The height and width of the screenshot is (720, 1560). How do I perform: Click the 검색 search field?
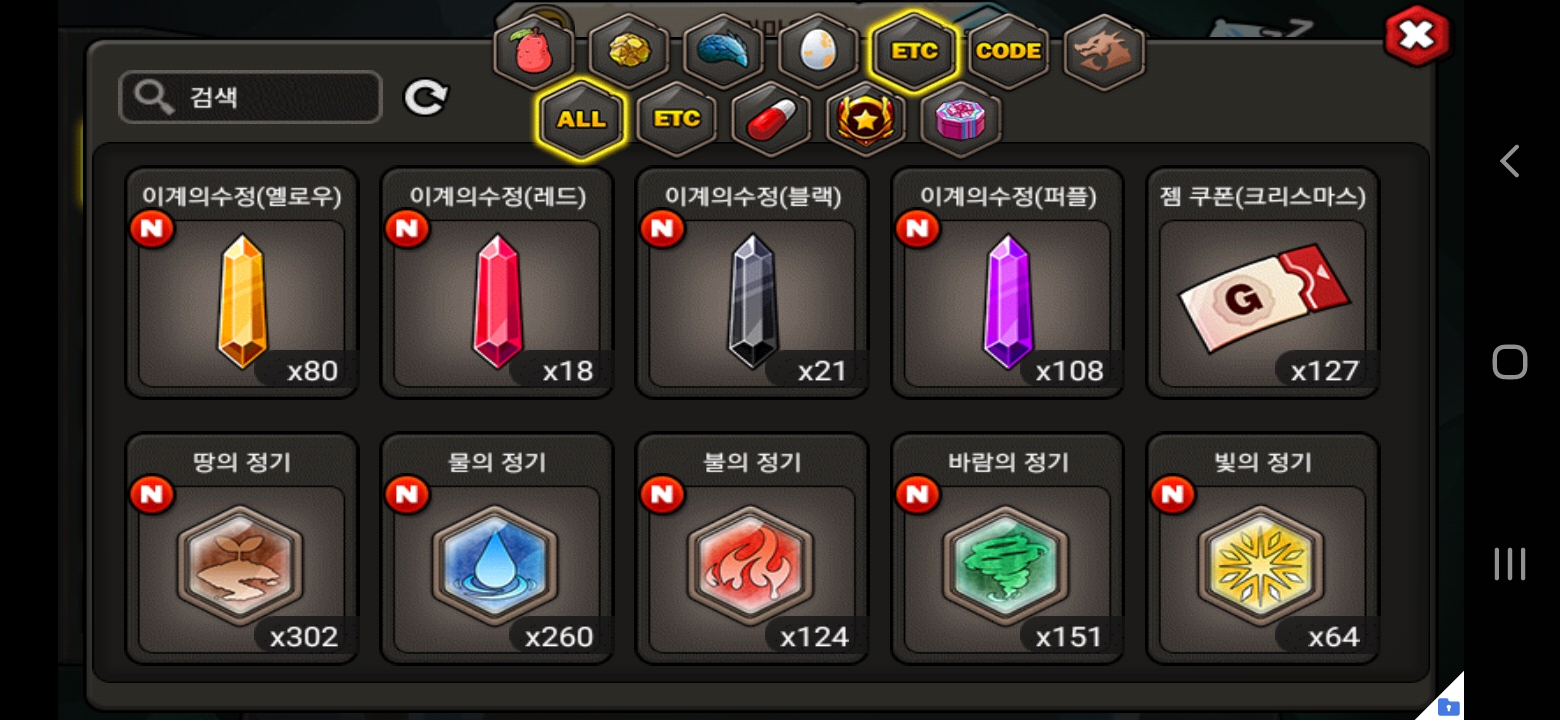tap(250, 98)
